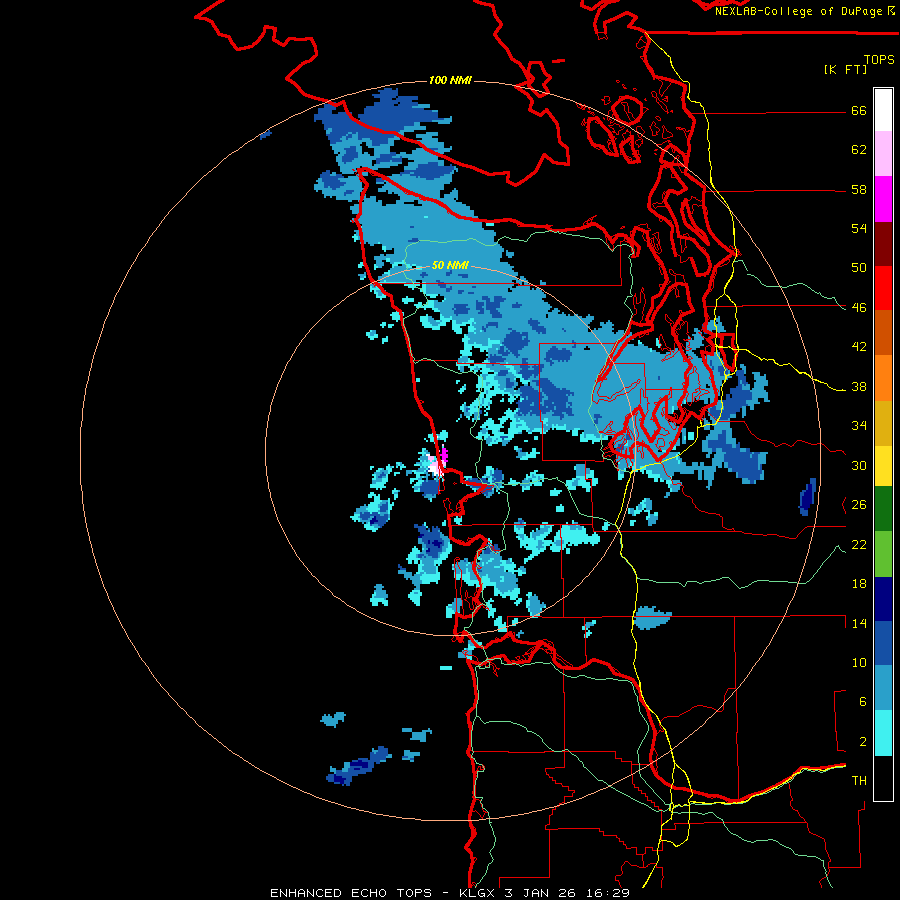This screenshot has width=900, height=900.
Task: Click the '50 NMI' range ring label
Action: tap(450, 265)
